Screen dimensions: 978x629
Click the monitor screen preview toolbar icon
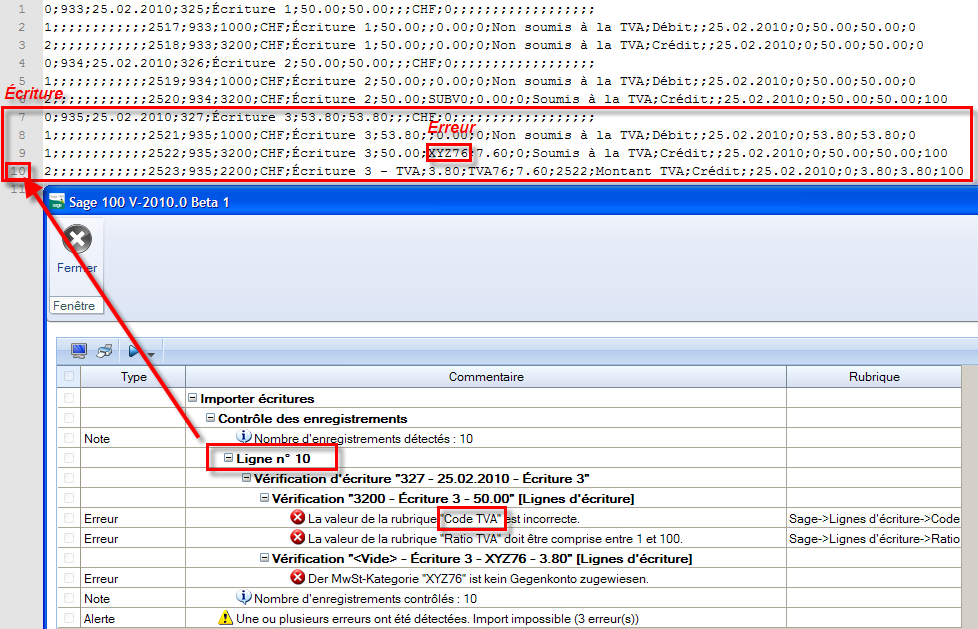point(79,351)
